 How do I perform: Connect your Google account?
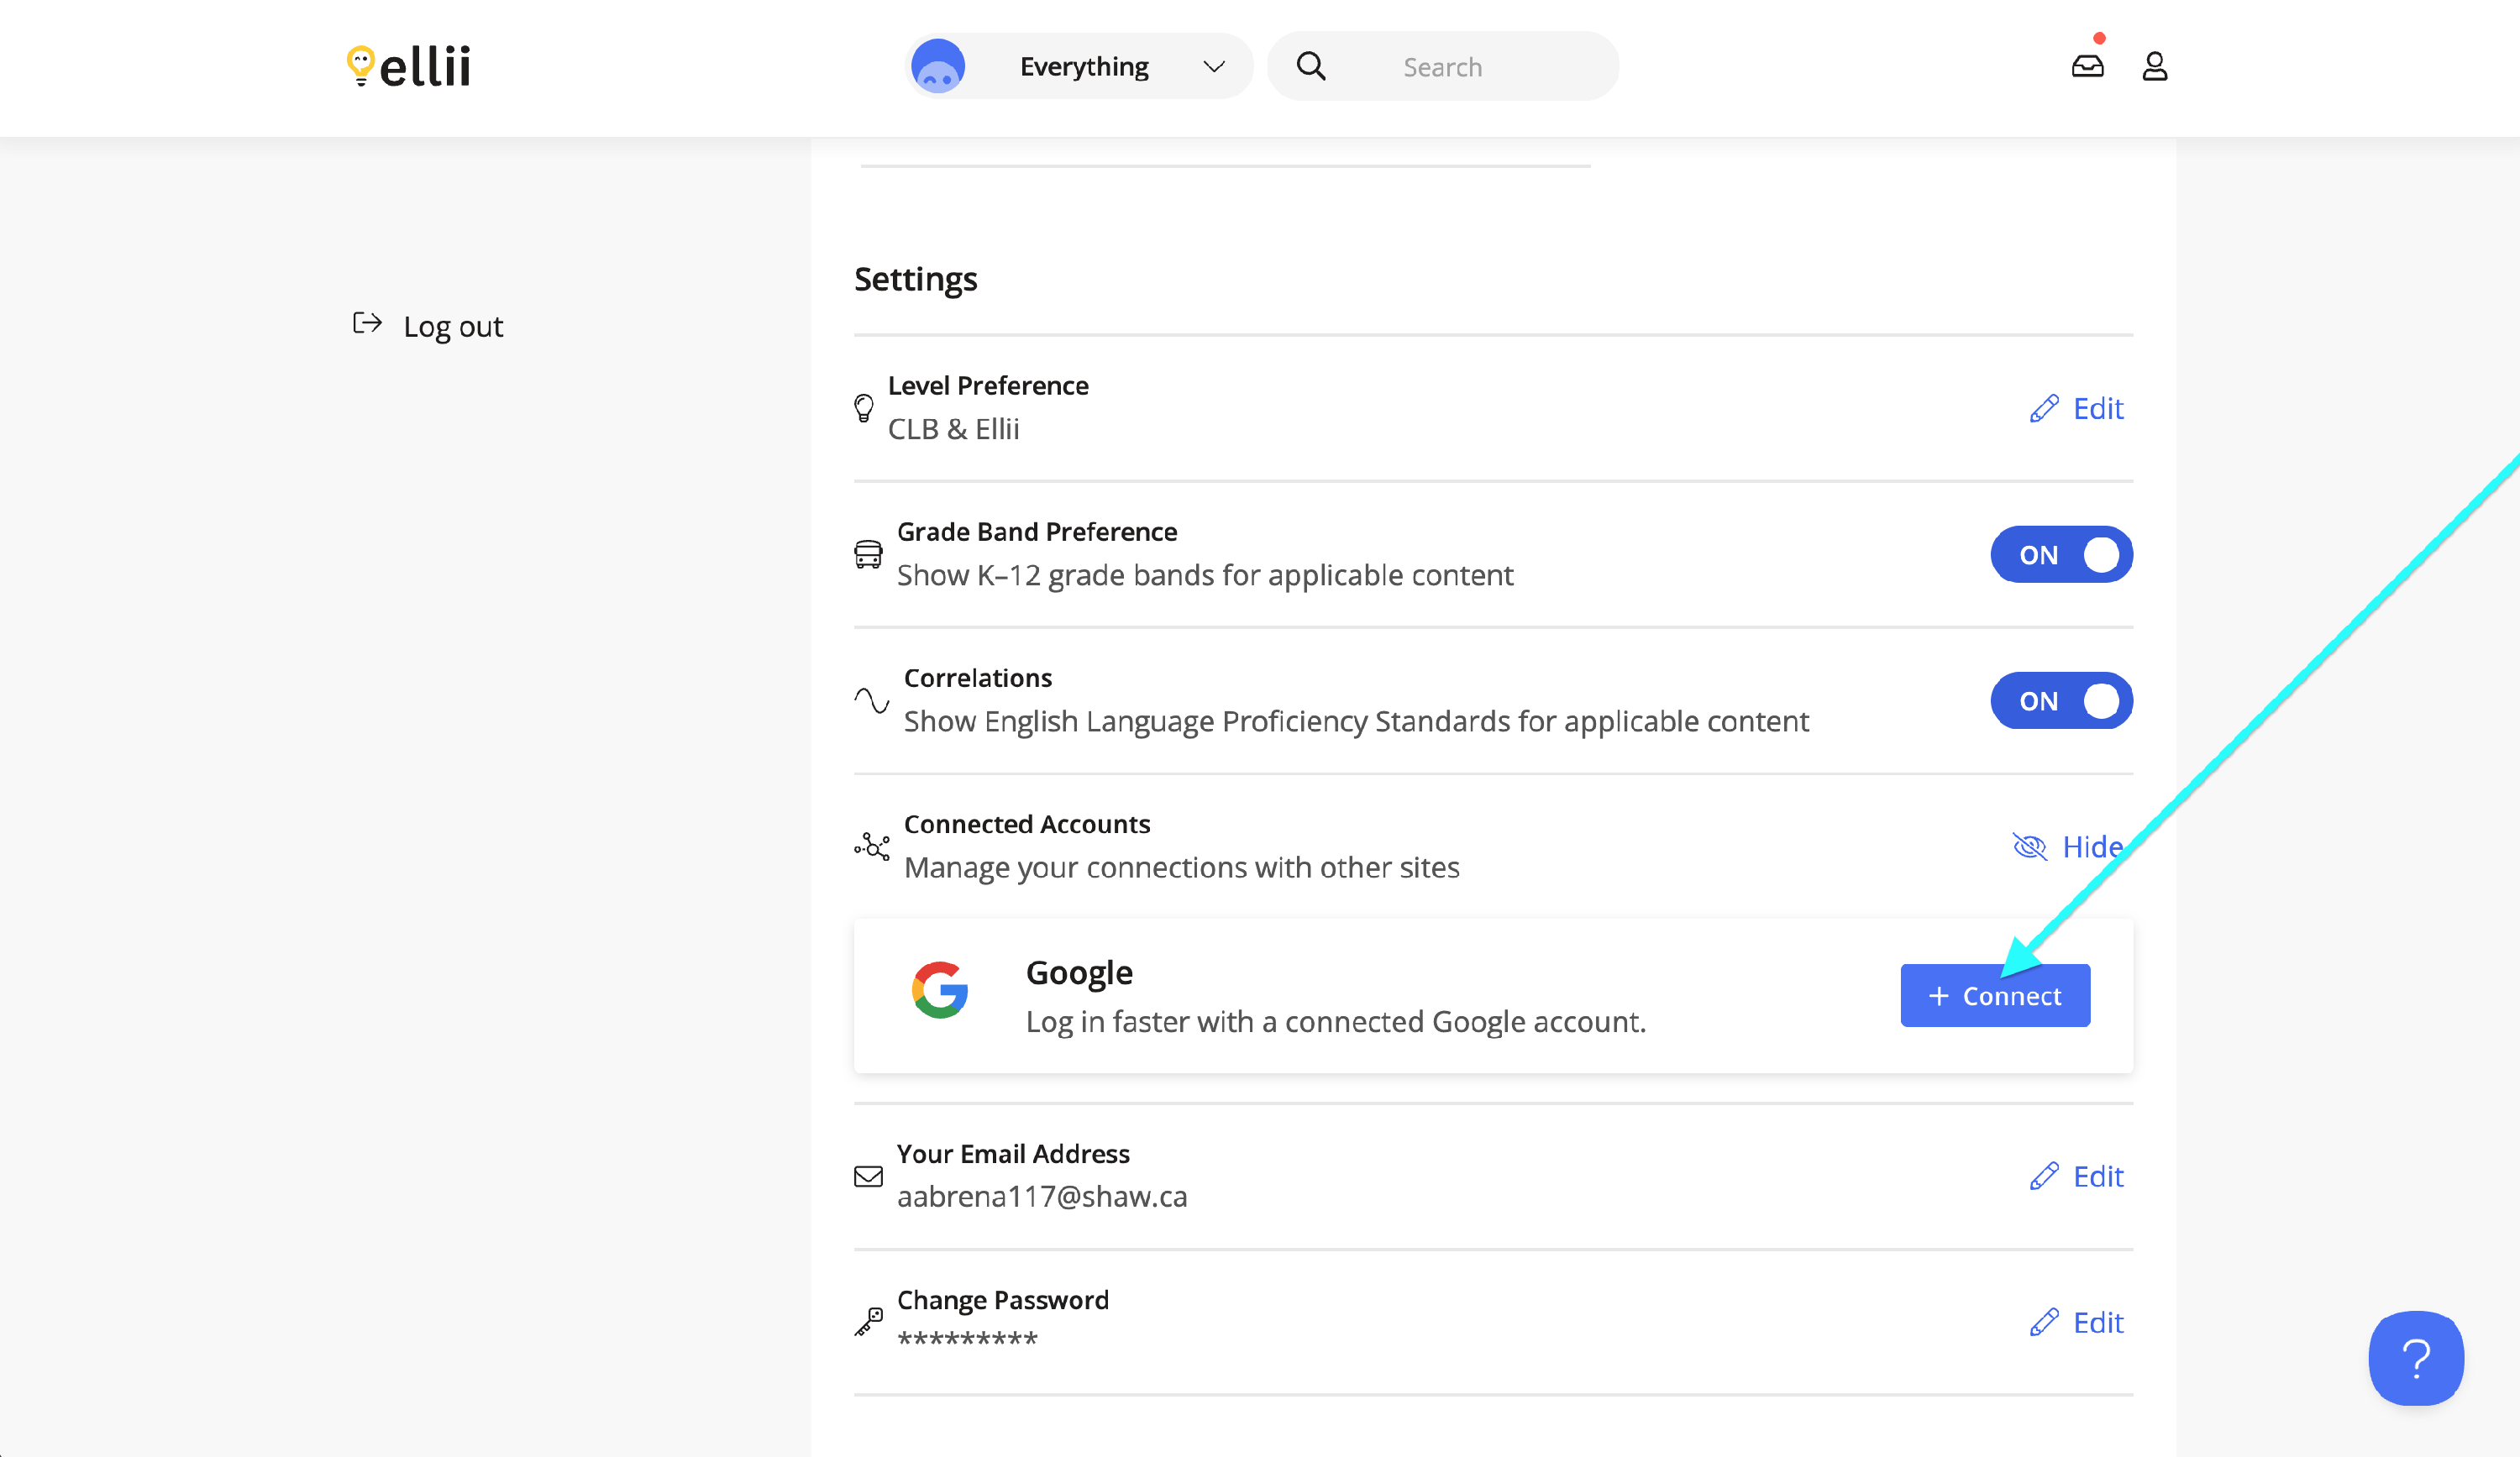(1994, 995)
